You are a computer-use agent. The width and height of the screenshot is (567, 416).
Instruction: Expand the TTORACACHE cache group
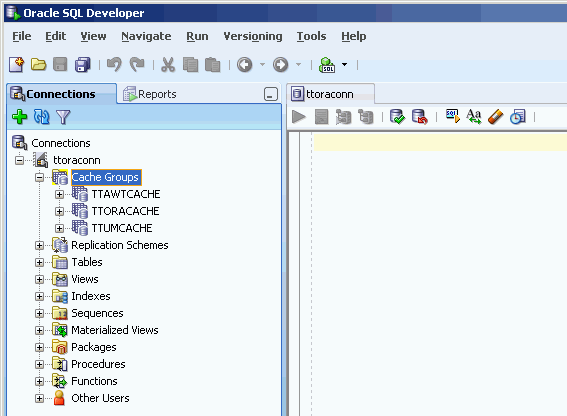coord(59,211)
